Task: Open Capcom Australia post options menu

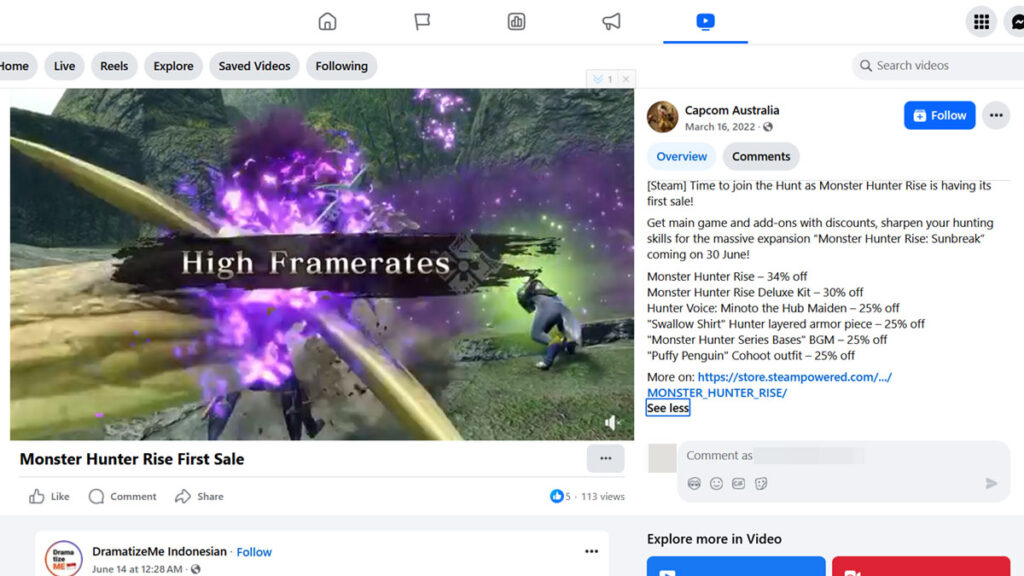Action: click(995, 115)
